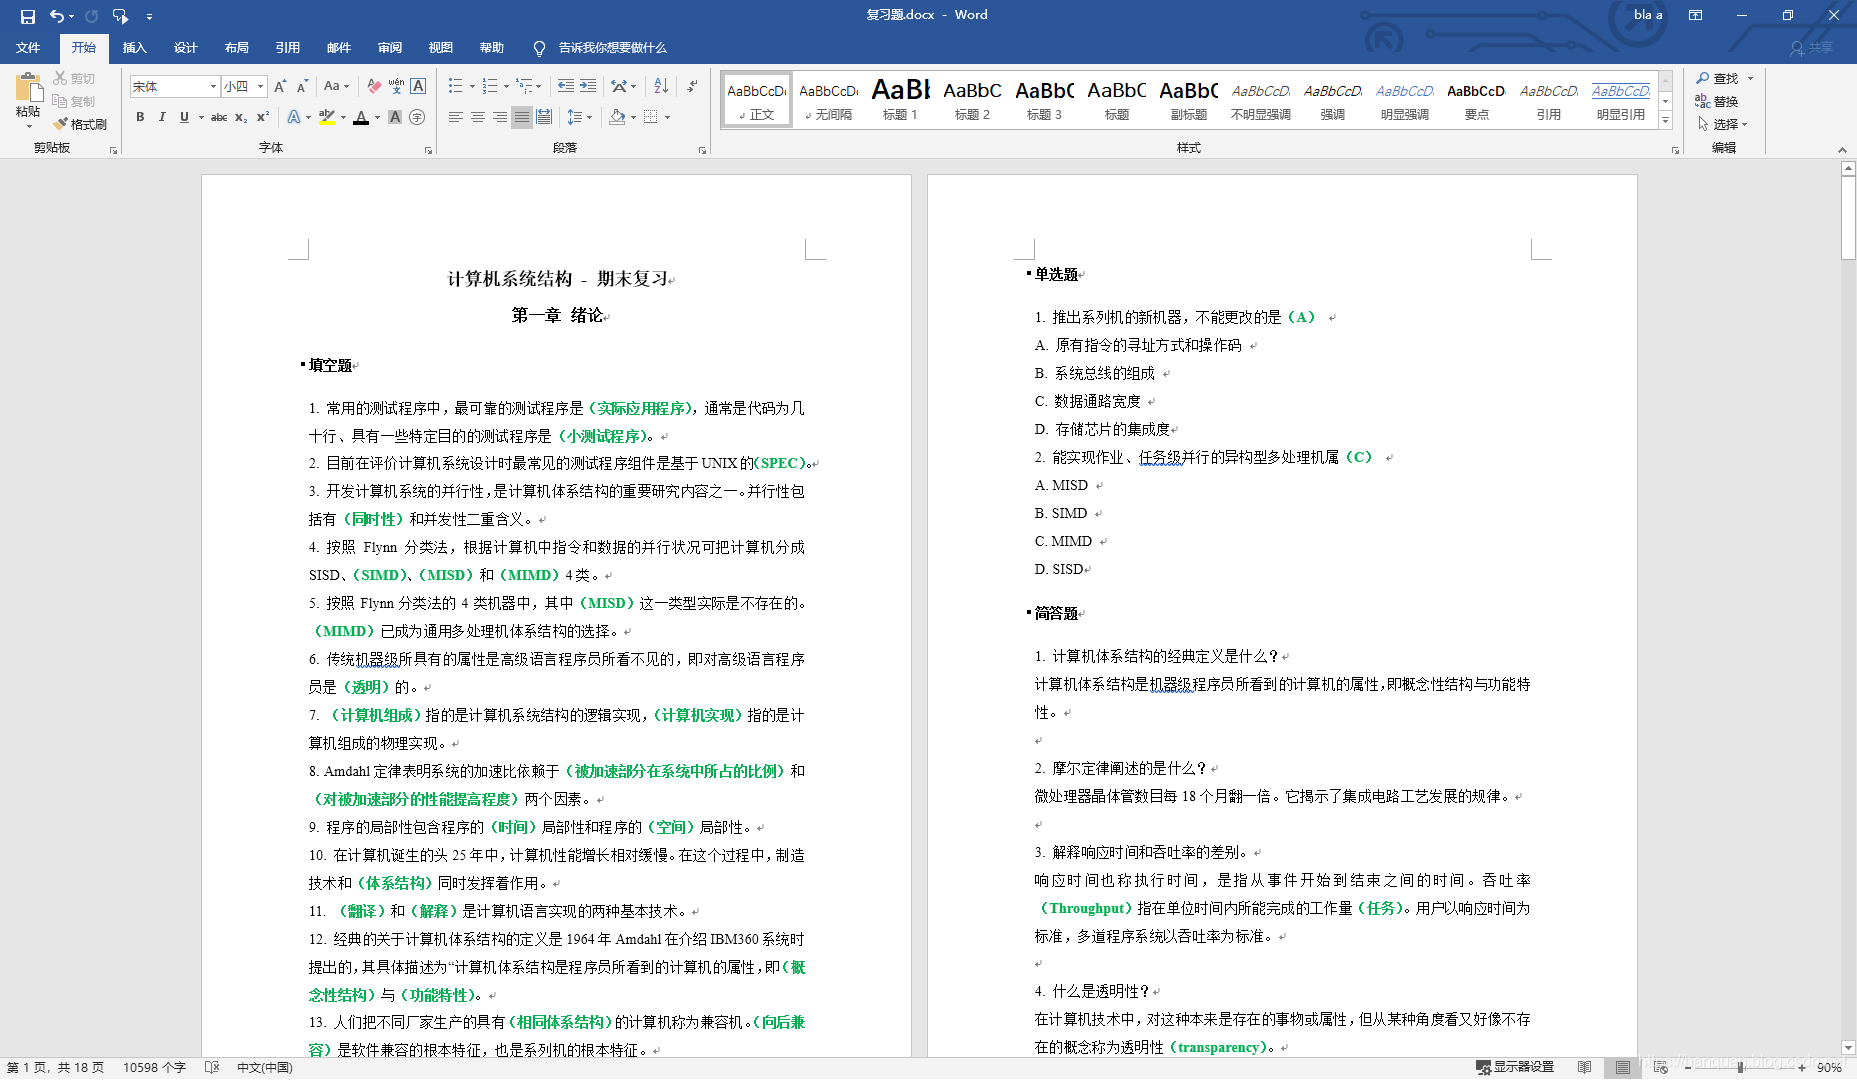Click the zoom out minus button
This screenshot has width=1857, height=1080.
coord(1688,1068)
